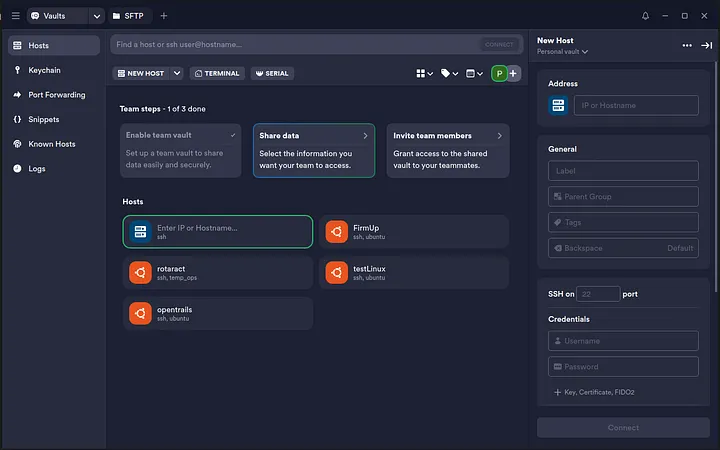The height and width of the screenshot is (450, 720).
Task: Open the Share data team step
Action: (313, 150)
